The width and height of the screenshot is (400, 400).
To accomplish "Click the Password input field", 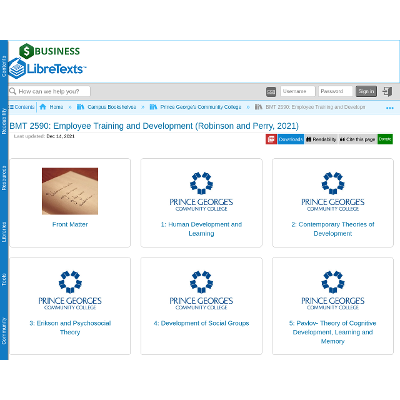I will coord(335,91).
